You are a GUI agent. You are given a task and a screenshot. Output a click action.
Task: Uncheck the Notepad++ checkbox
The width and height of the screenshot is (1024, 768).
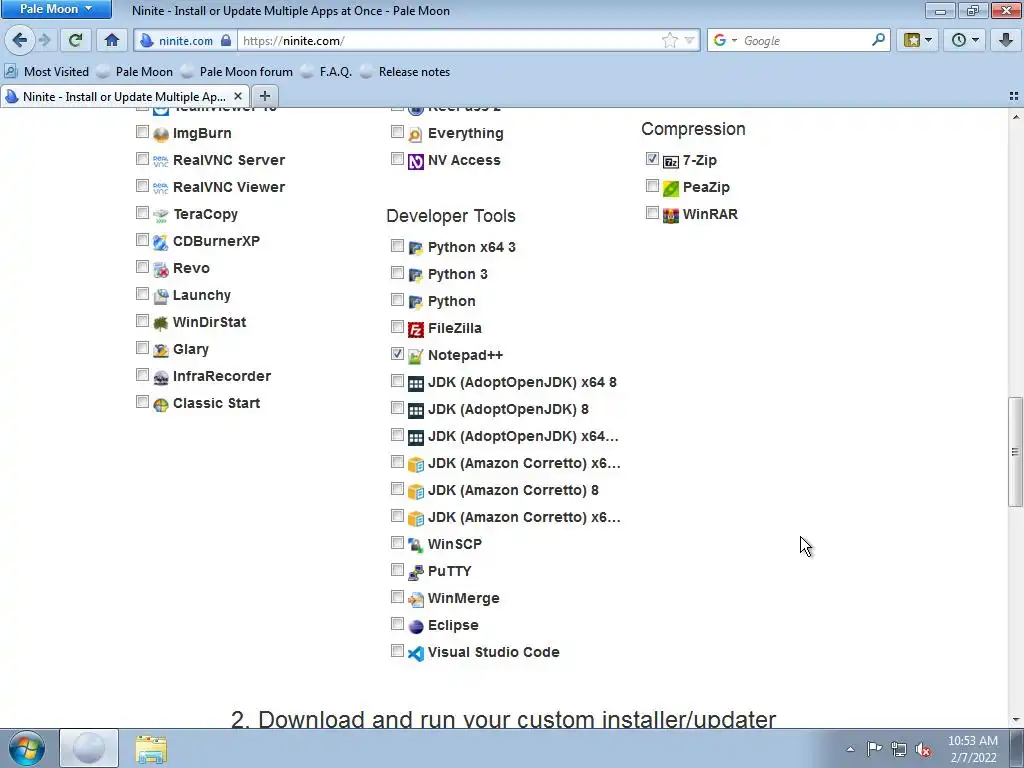[397, 353]
